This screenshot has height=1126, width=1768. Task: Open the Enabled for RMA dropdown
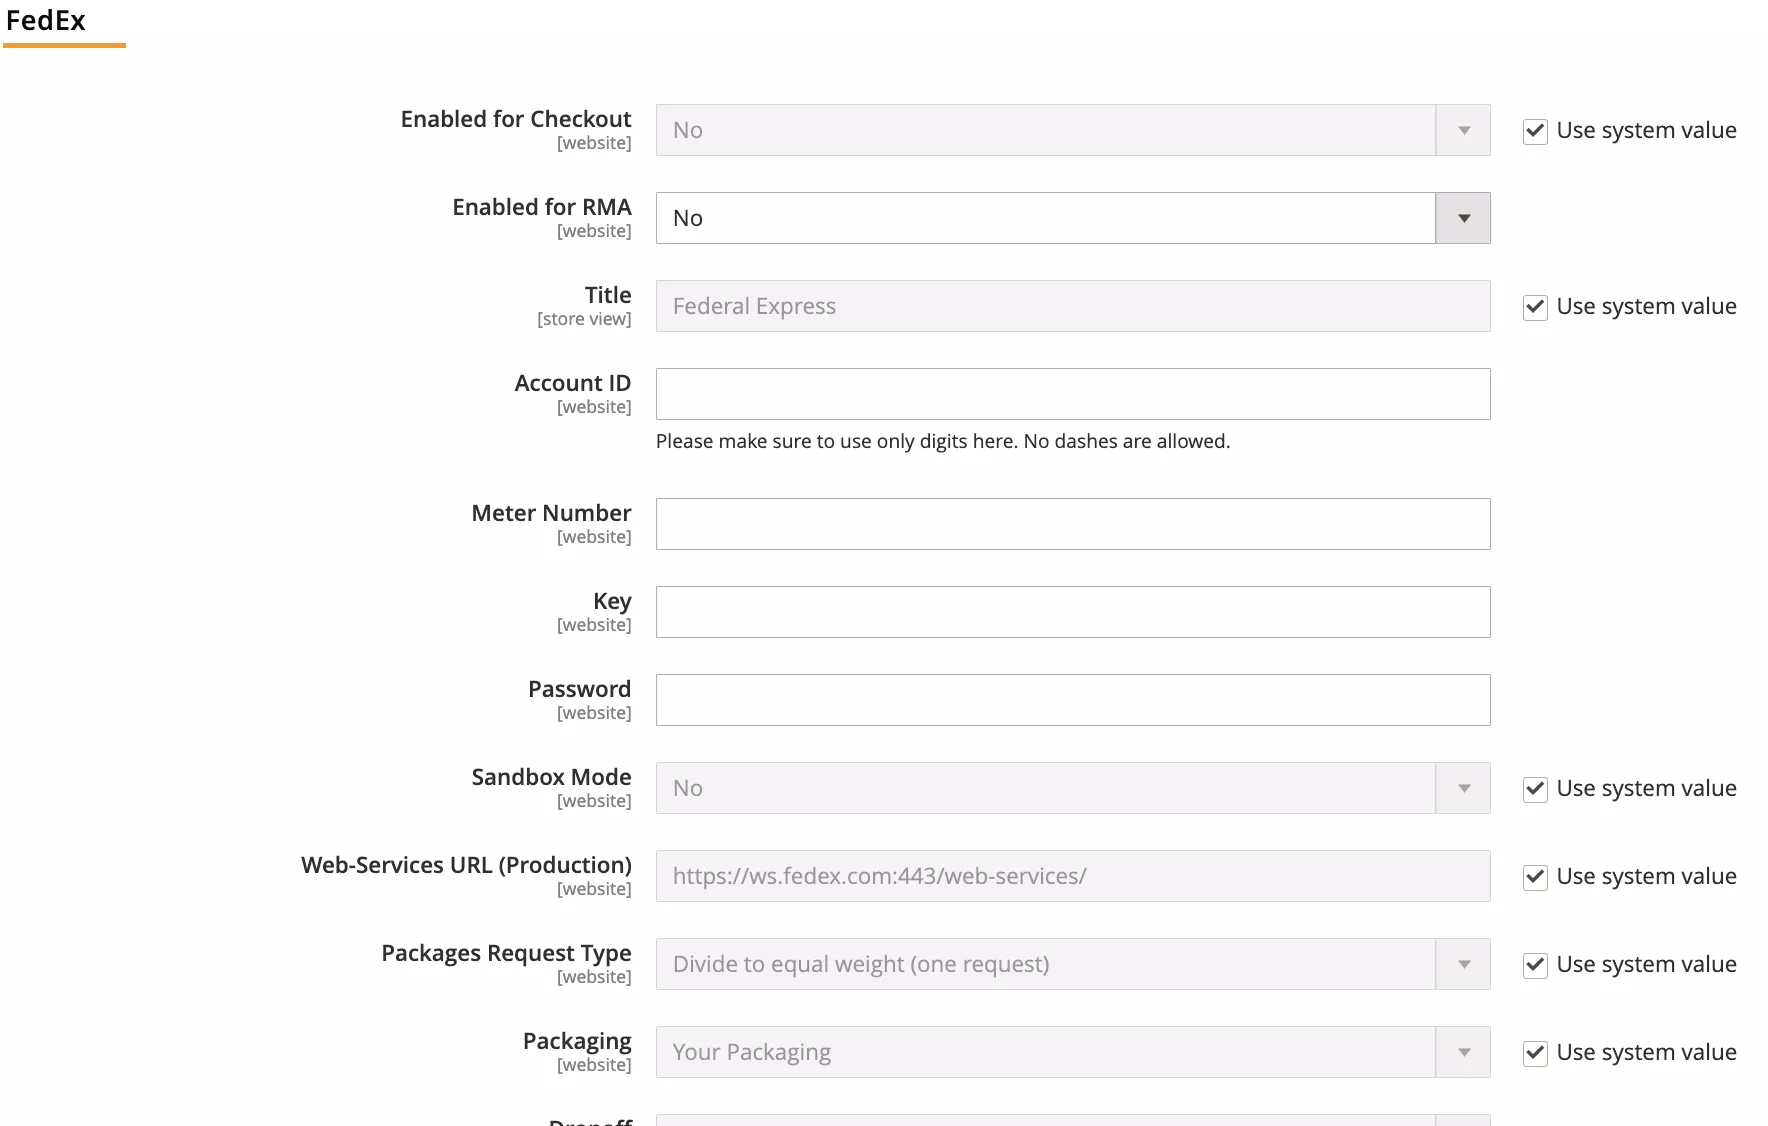pyautogui.click(x=1045, y=218)
